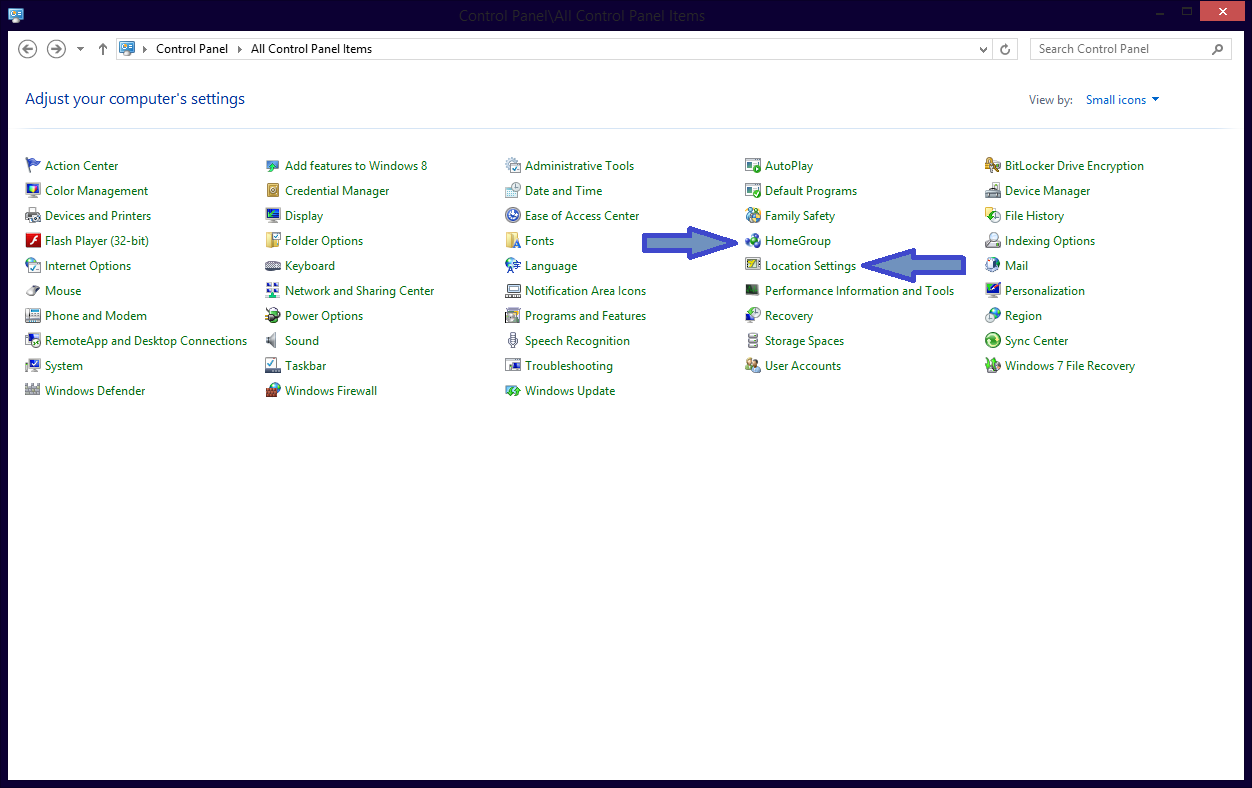Screen dimensions: 1252x788
Task: Click the Color Management monitor icon
Action: pos(33,191)
